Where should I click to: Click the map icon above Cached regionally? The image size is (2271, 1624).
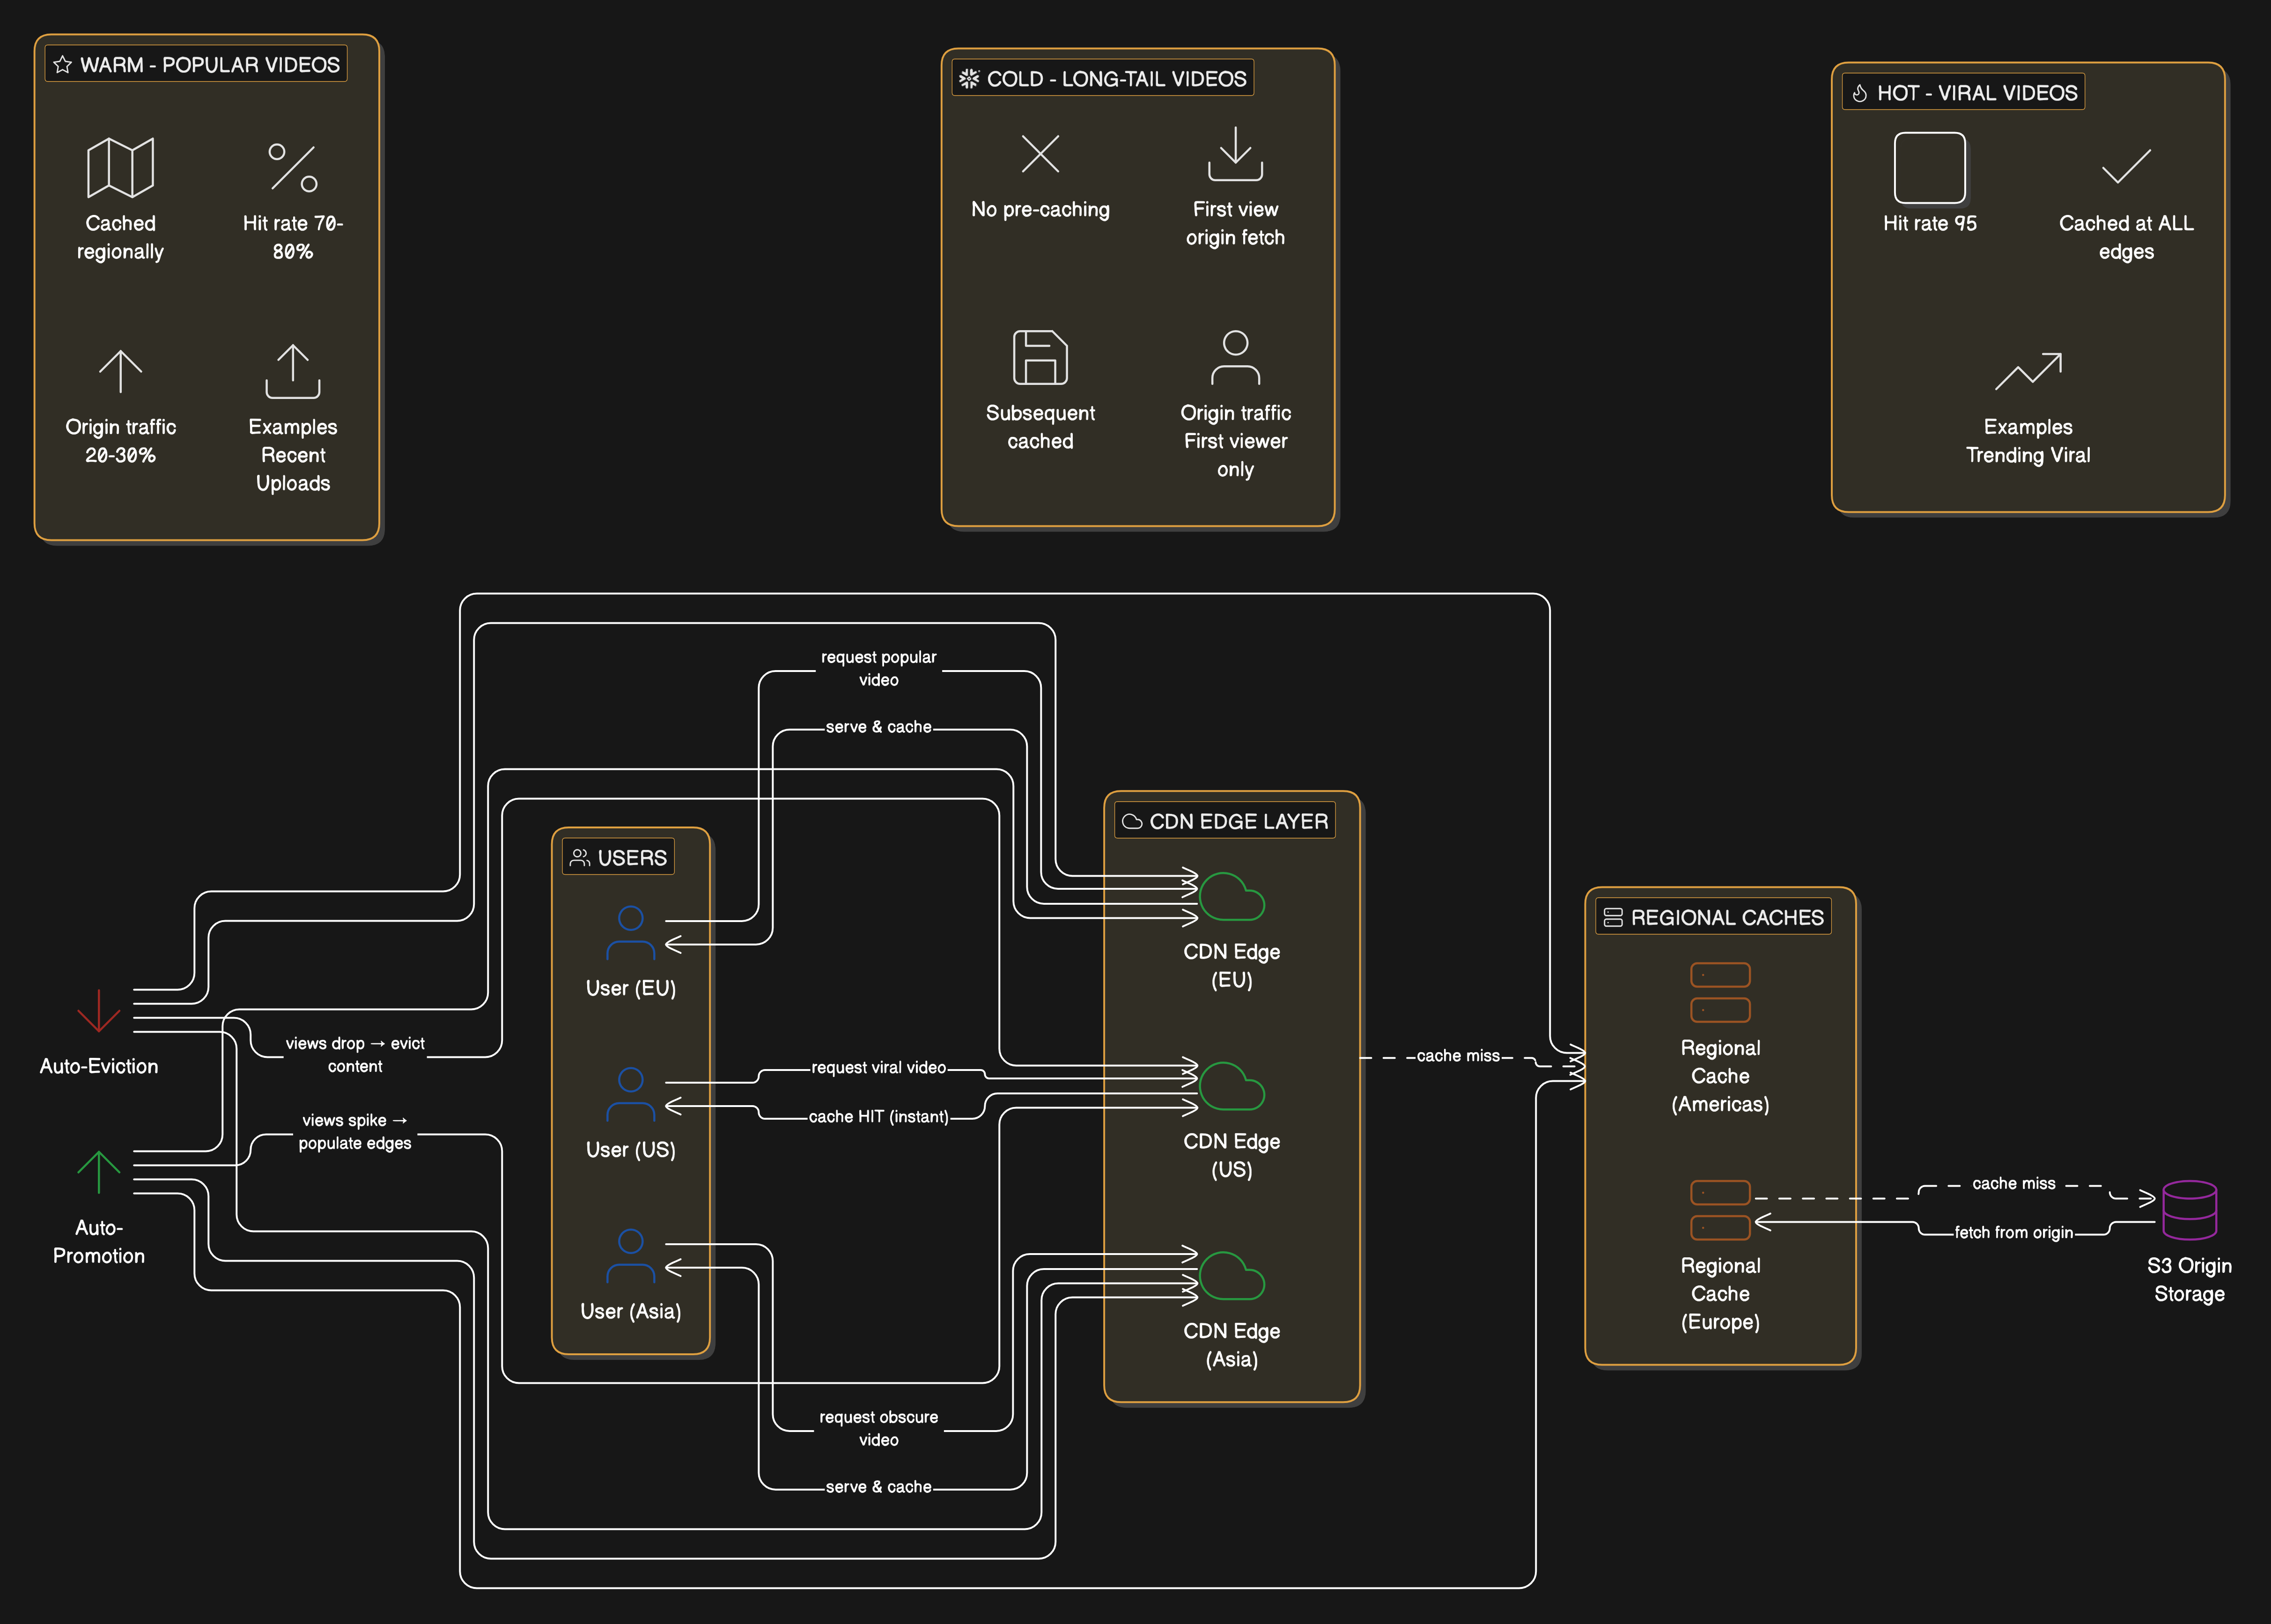pyautogui.click(x=120, y=167)
